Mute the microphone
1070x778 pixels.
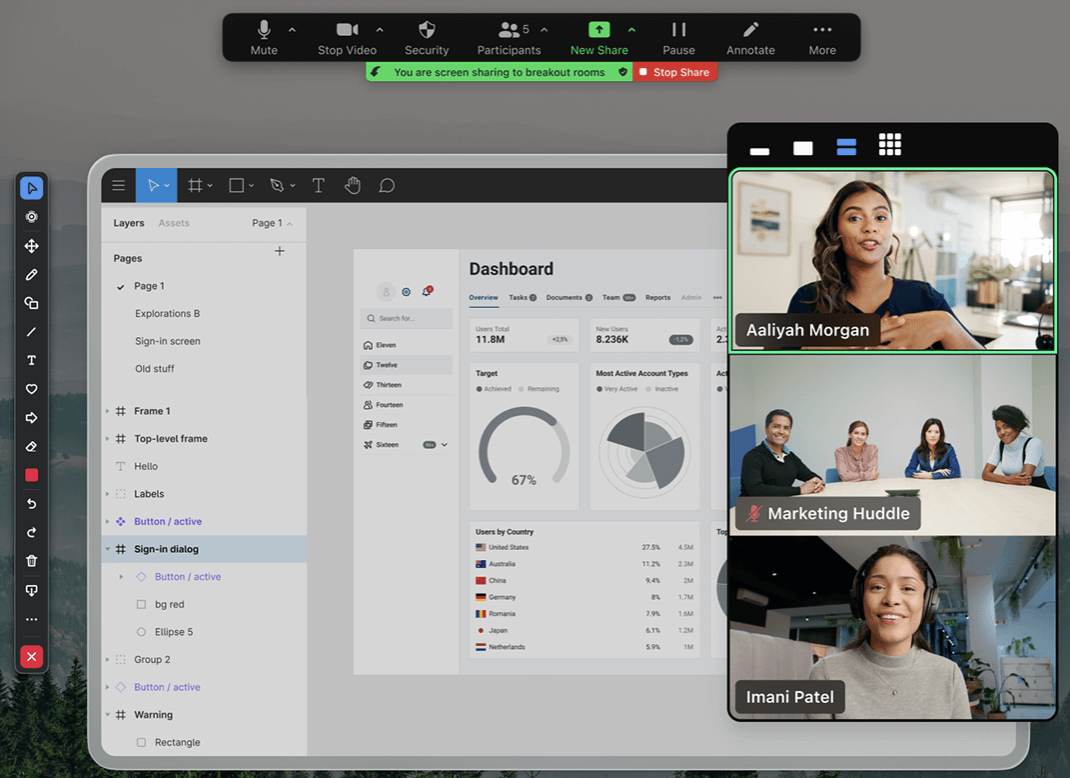coord(264,37)
